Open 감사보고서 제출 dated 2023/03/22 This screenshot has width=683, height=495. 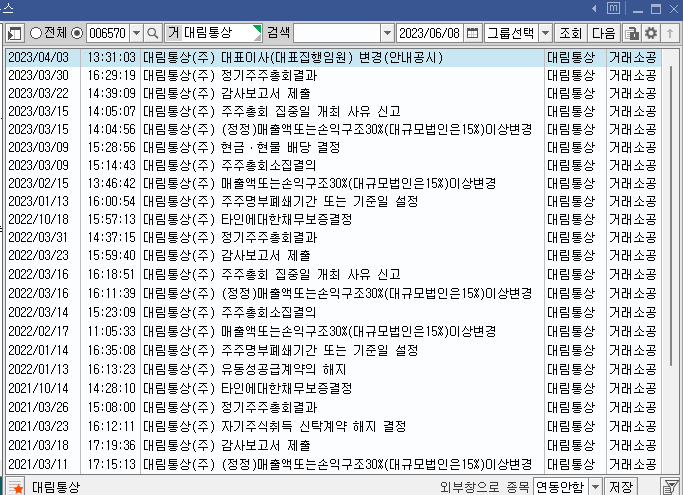tap(227, 93)
